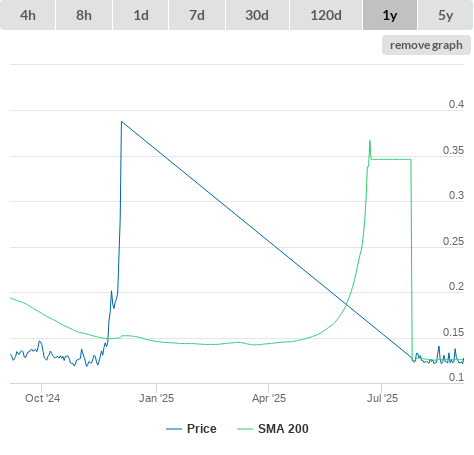The image size is (474, 455).
Task: Click the Jul '25 axis label
Action: coord(382,398)
